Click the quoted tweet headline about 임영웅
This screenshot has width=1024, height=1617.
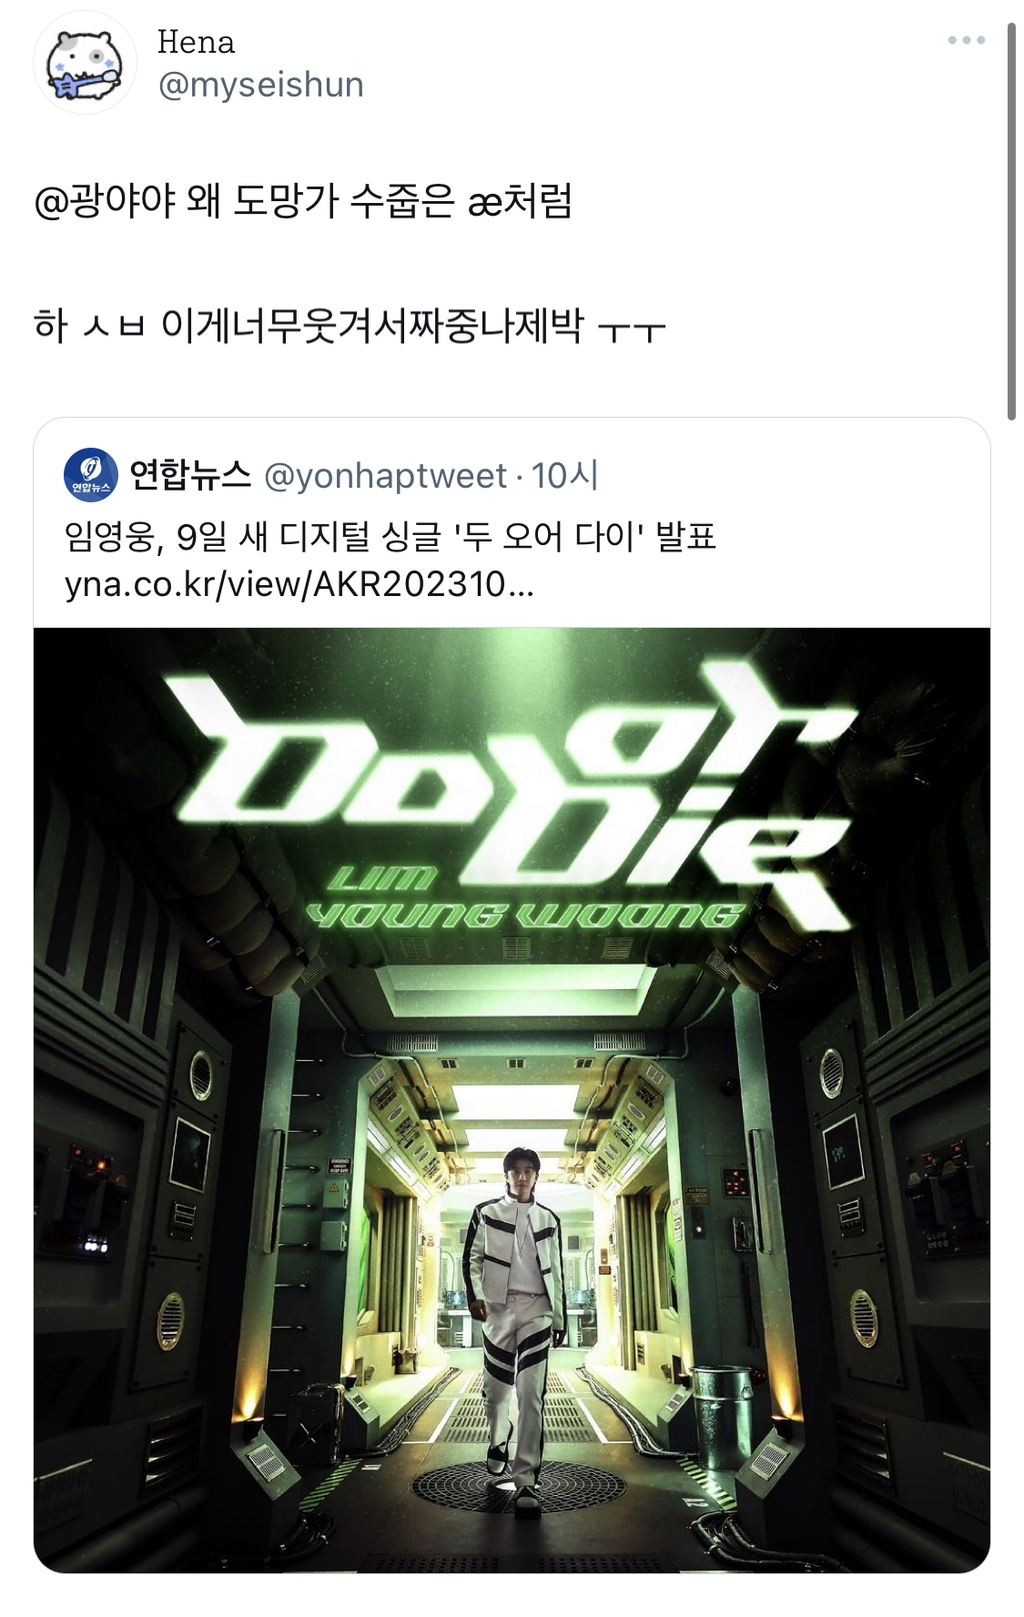(x=390, y=537)
